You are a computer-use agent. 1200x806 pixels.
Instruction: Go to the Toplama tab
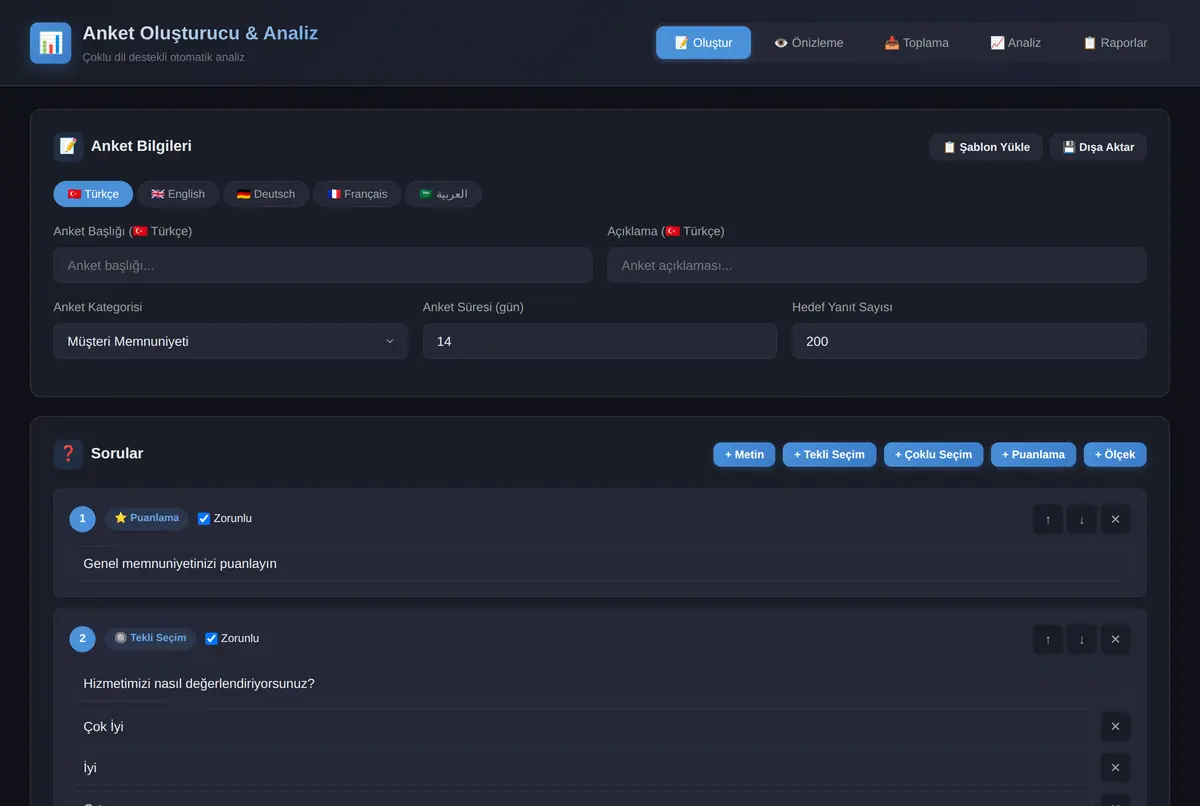pos(916,43)
